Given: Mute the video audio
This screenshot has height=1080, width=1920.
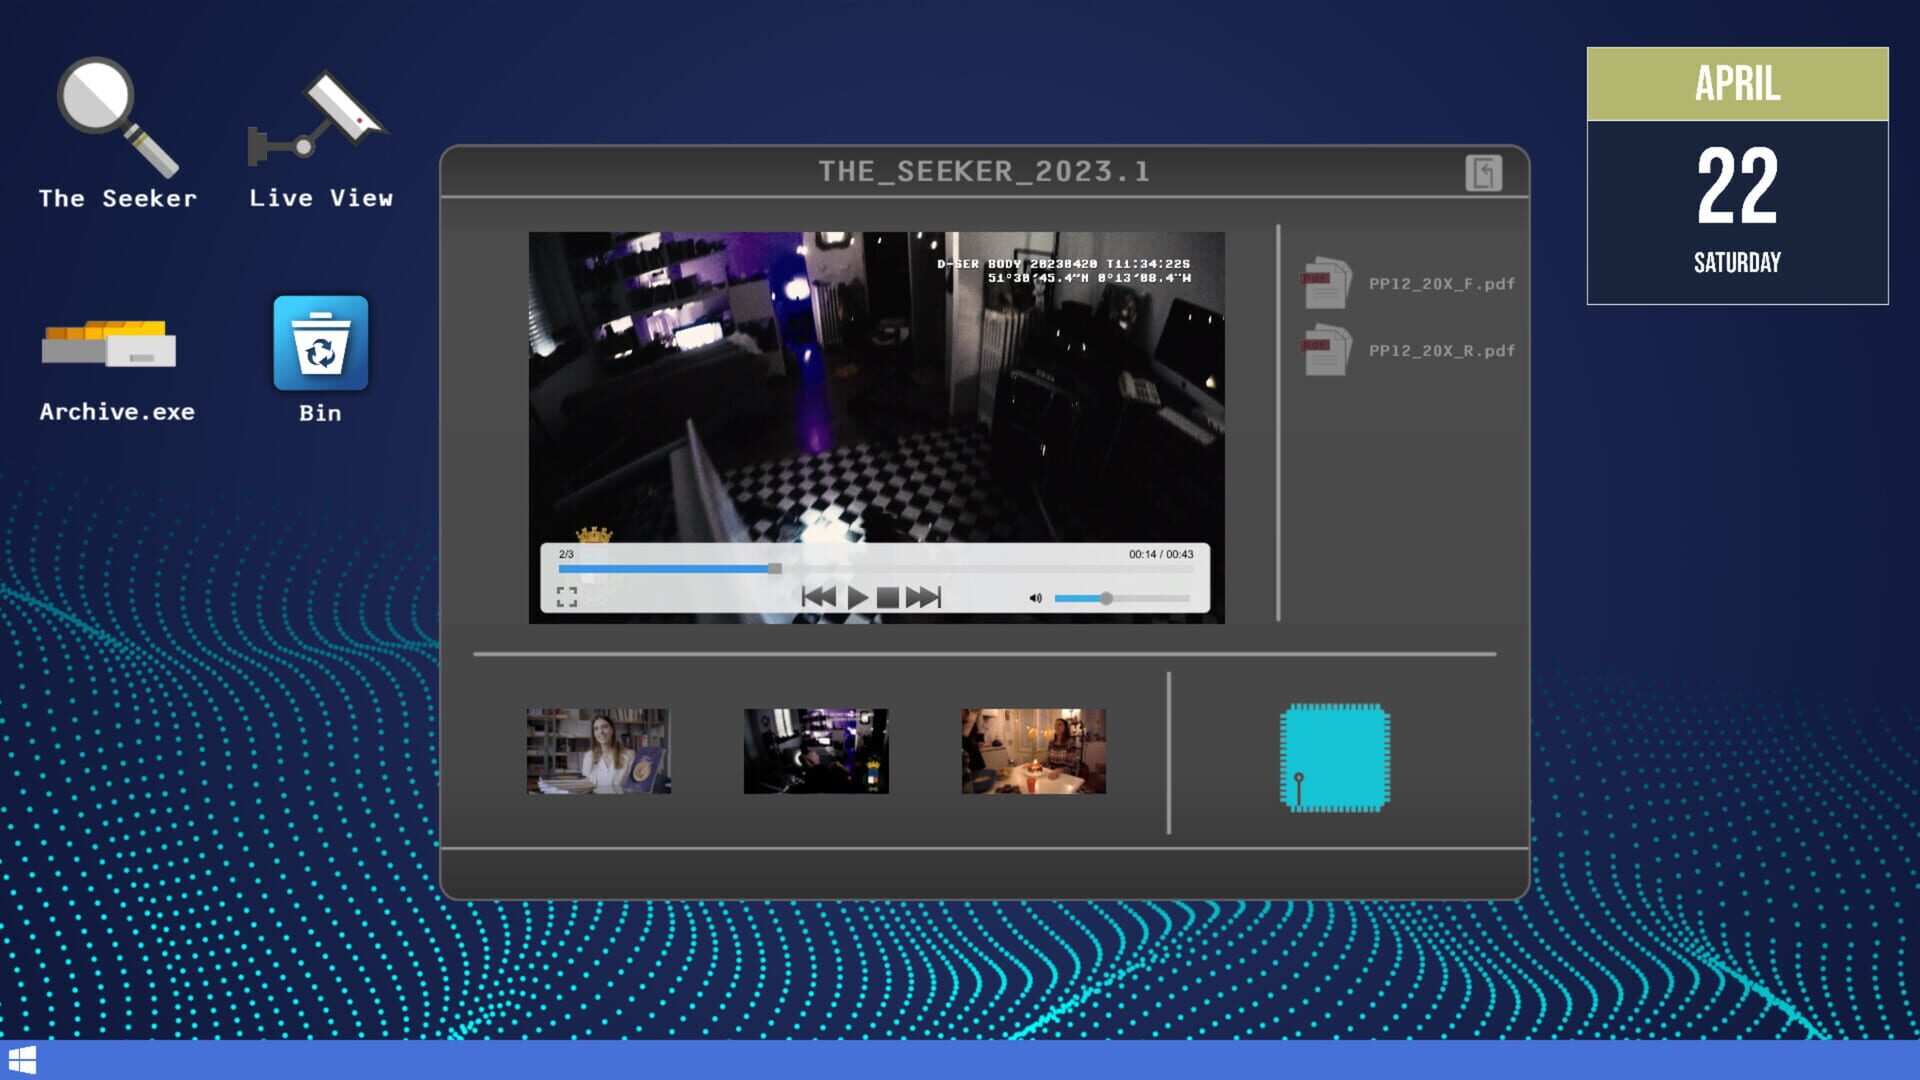Looking at the screenshot, I should [1035, 597].
